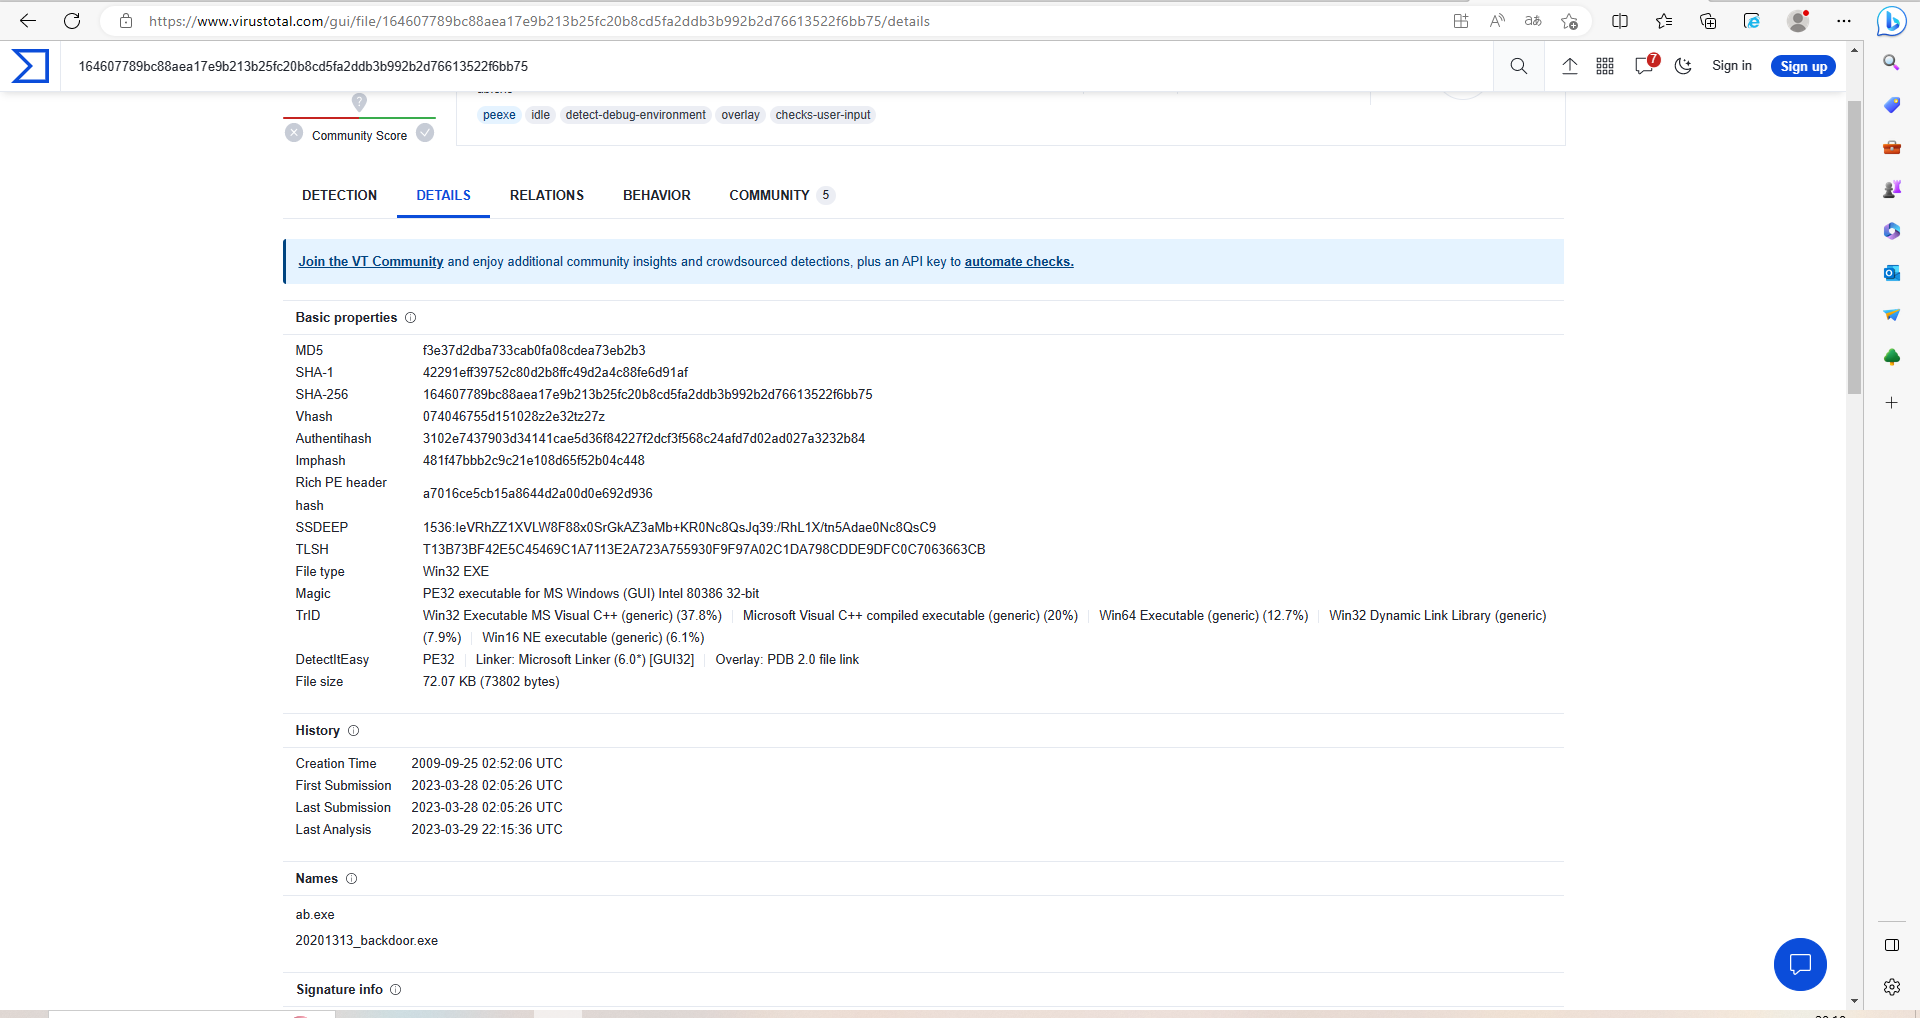This screenshot has width=1920, height=1018.
Task: Click the checks-user-input tag
Action: pos(823,115)
